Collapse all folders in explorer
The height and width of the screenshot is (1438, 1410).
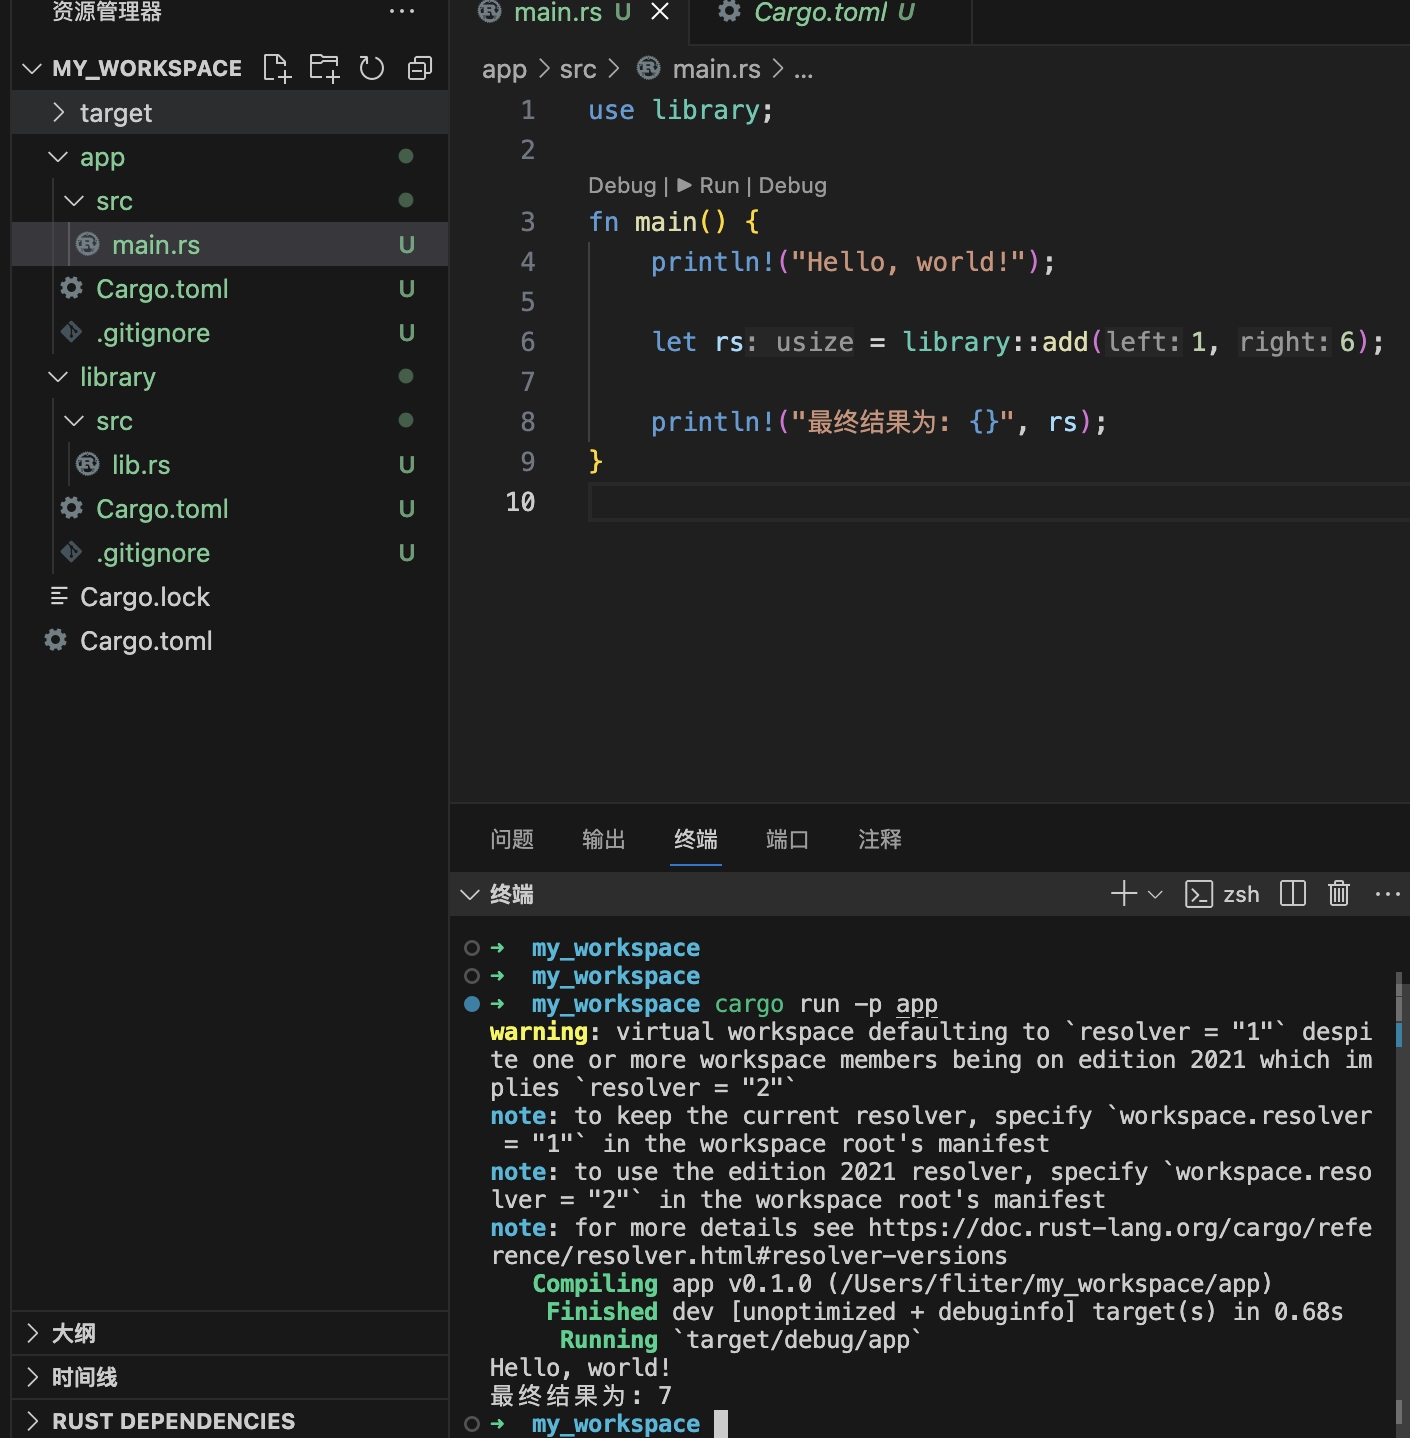click(x=420, y=68)
